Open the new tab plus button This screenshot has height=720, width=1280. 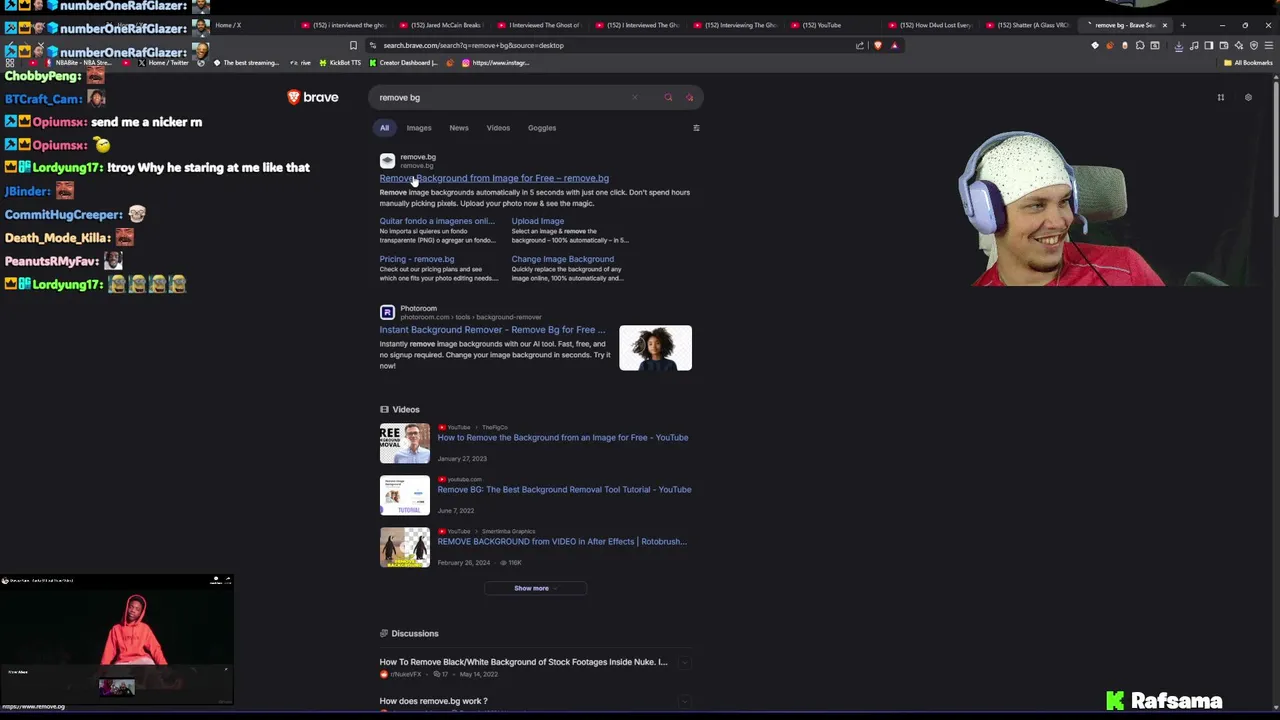(x=1183, y=25)
